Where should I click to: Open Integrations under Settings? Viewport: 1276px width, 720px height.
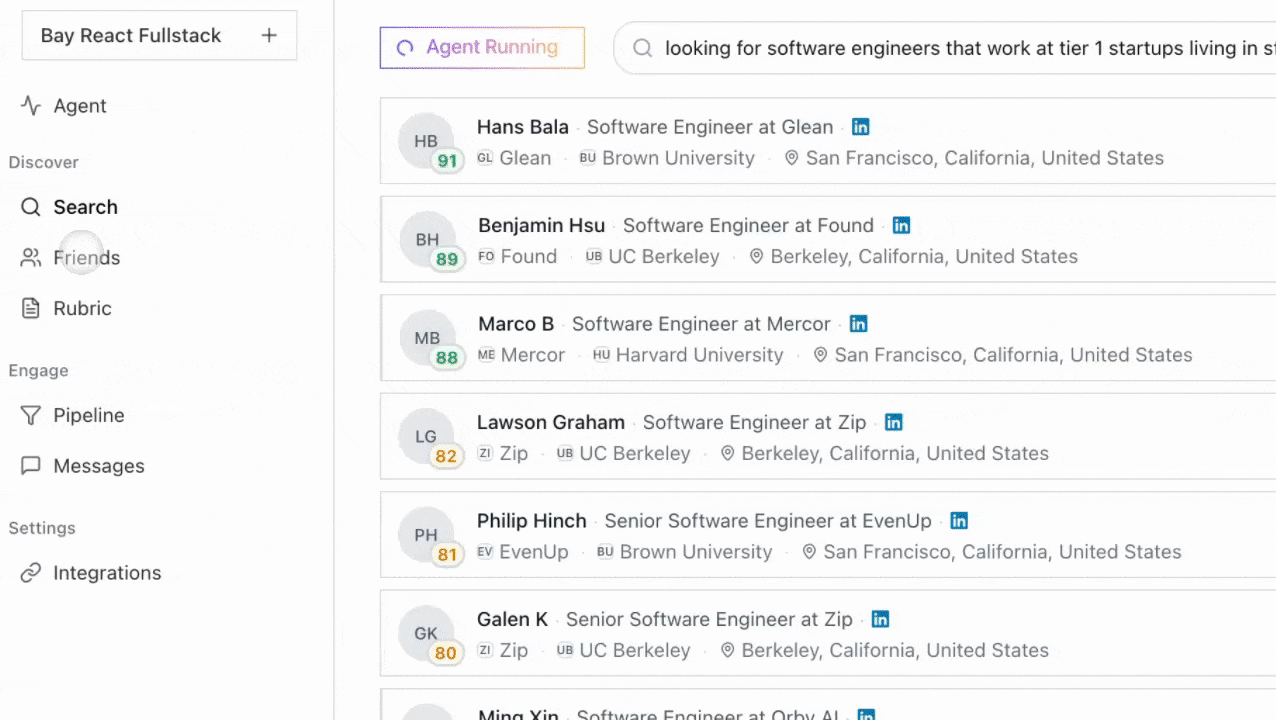(x=106, y=573)
